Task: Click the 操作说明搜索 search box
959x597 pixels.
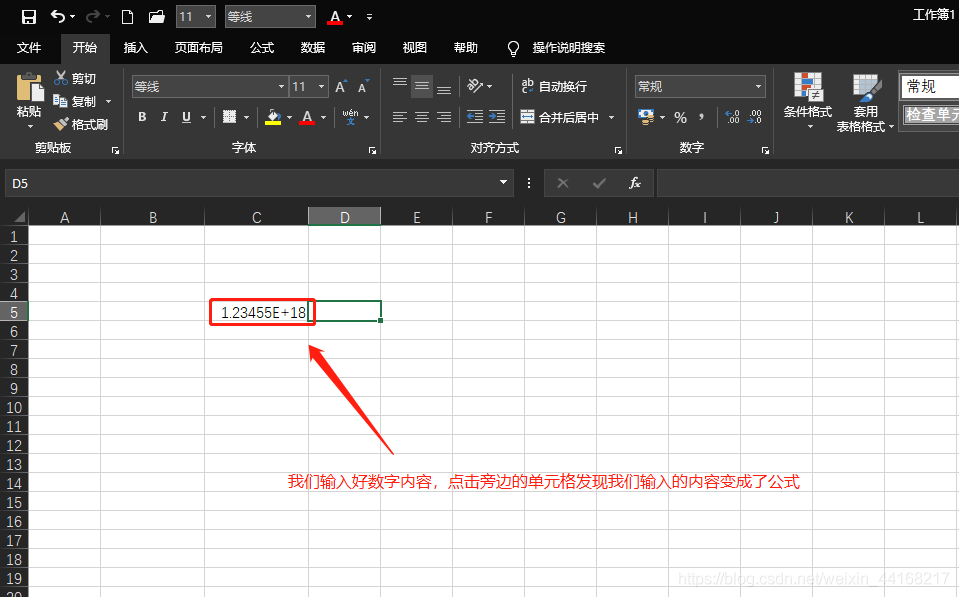Action: (569, 48)
